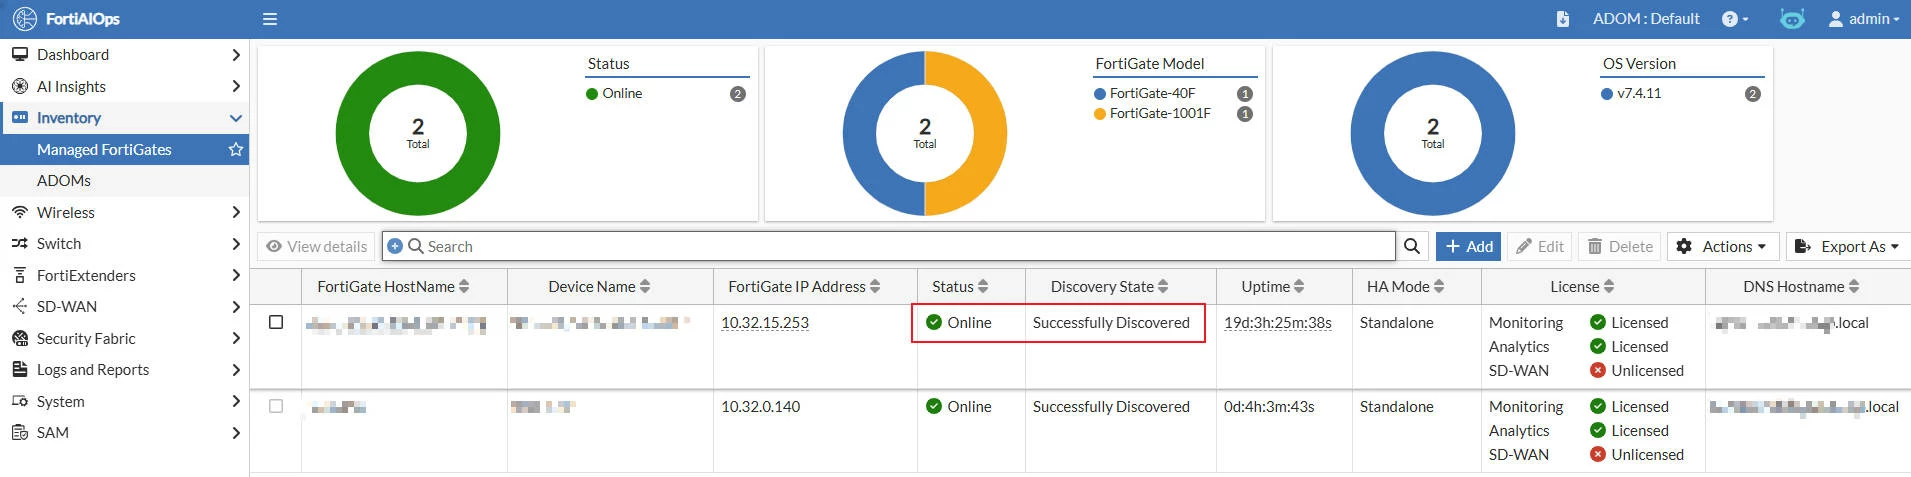Click the Delete button

click(1620, 247)
